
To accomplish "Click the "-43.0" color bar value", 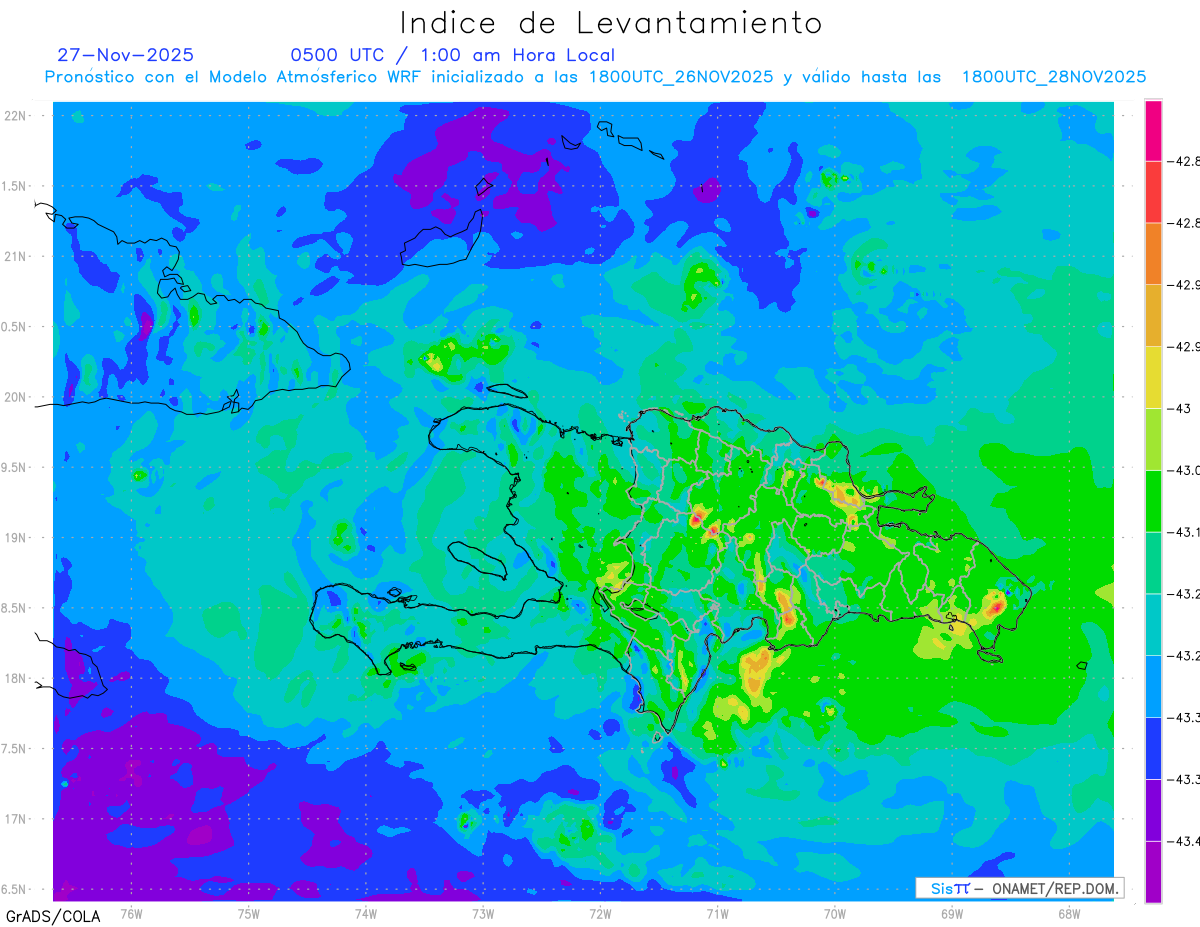I will (x=1186, y=470).
